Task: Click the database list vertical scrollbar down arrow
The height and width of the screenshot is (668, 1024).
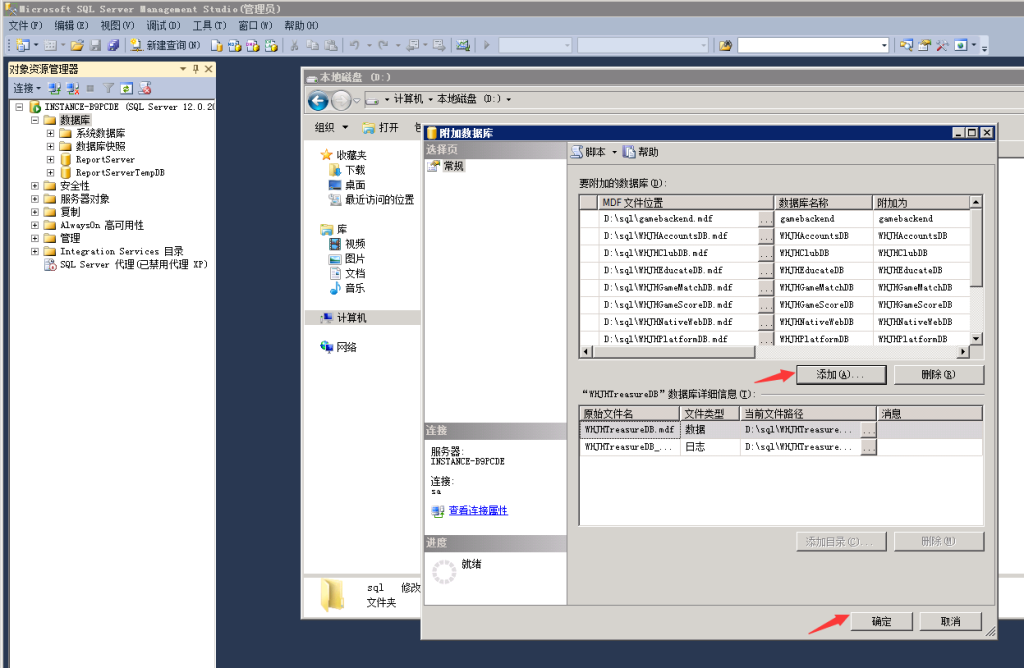Action: pyautogui.click(x=976, y=339)
